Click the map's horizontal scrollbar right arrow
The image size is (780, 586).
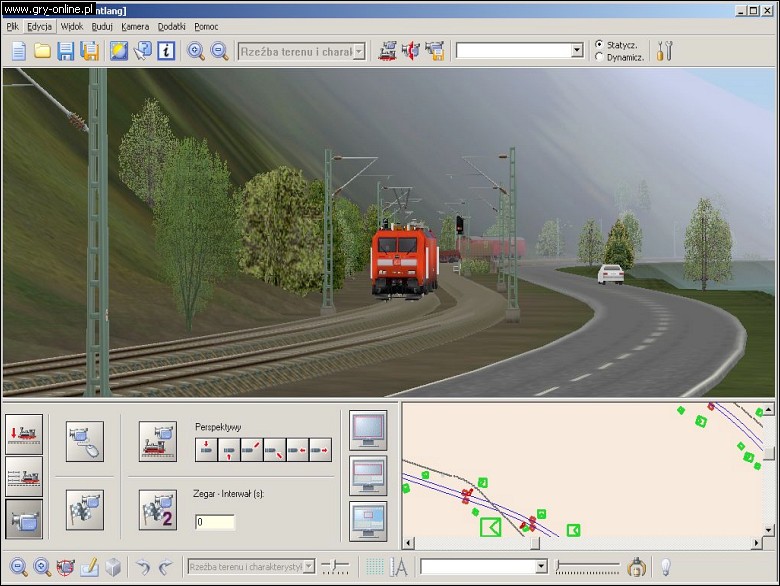click(757, 543)
